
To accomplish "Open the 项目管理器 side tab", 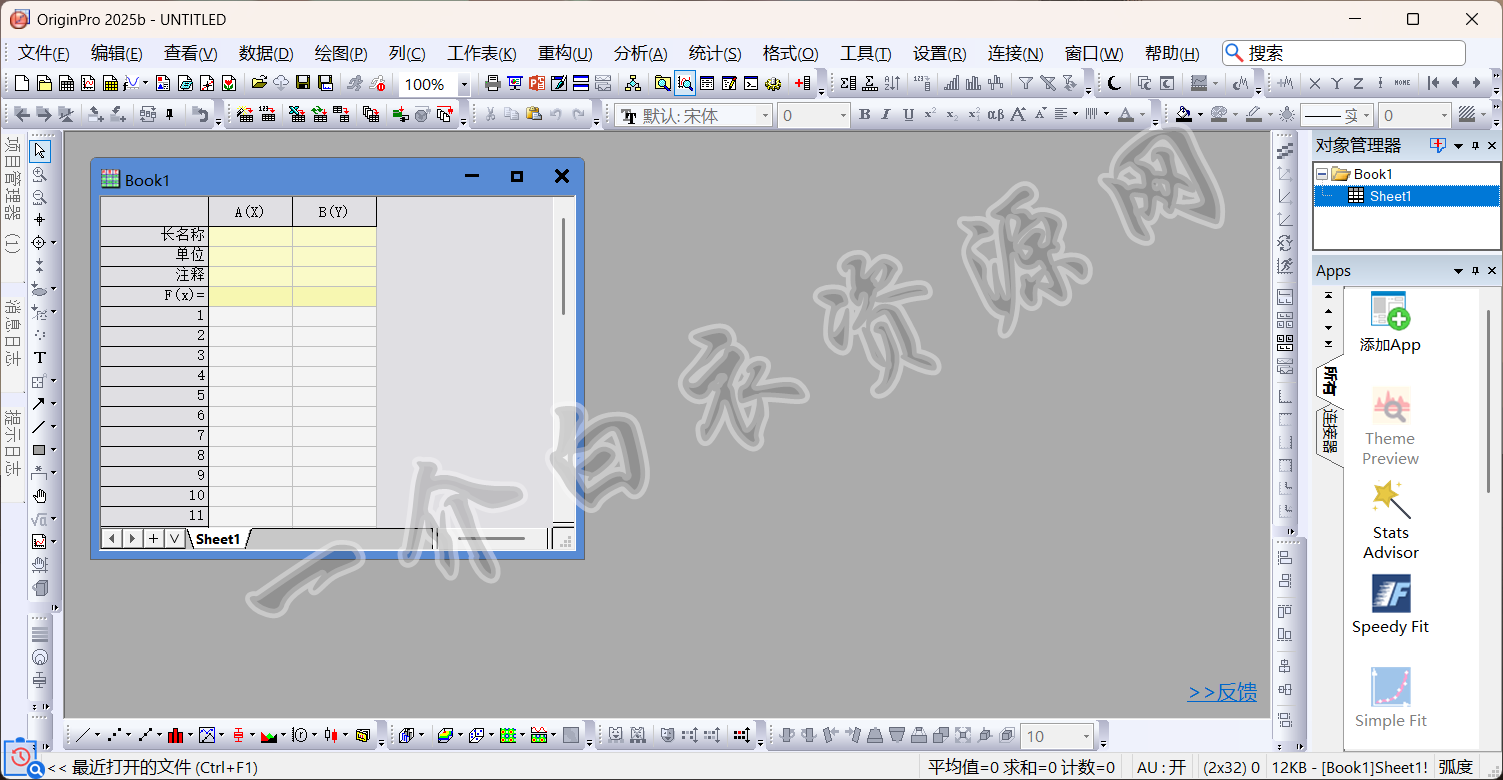I will 12,194.
